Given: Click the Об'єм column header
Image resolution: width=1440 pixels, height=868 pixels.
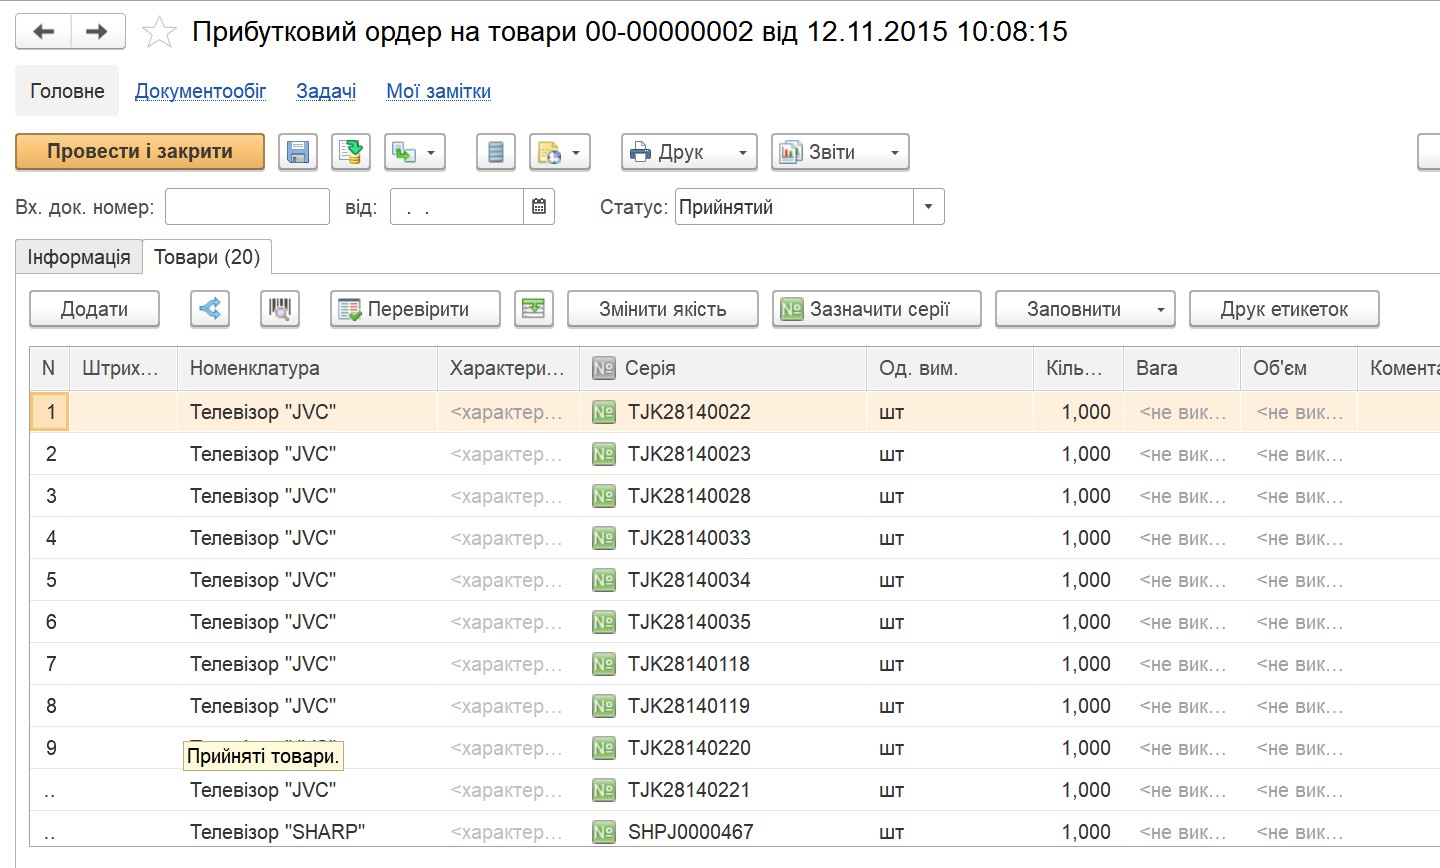Looking at the screenshot, I should click(x=1298, y=368).
